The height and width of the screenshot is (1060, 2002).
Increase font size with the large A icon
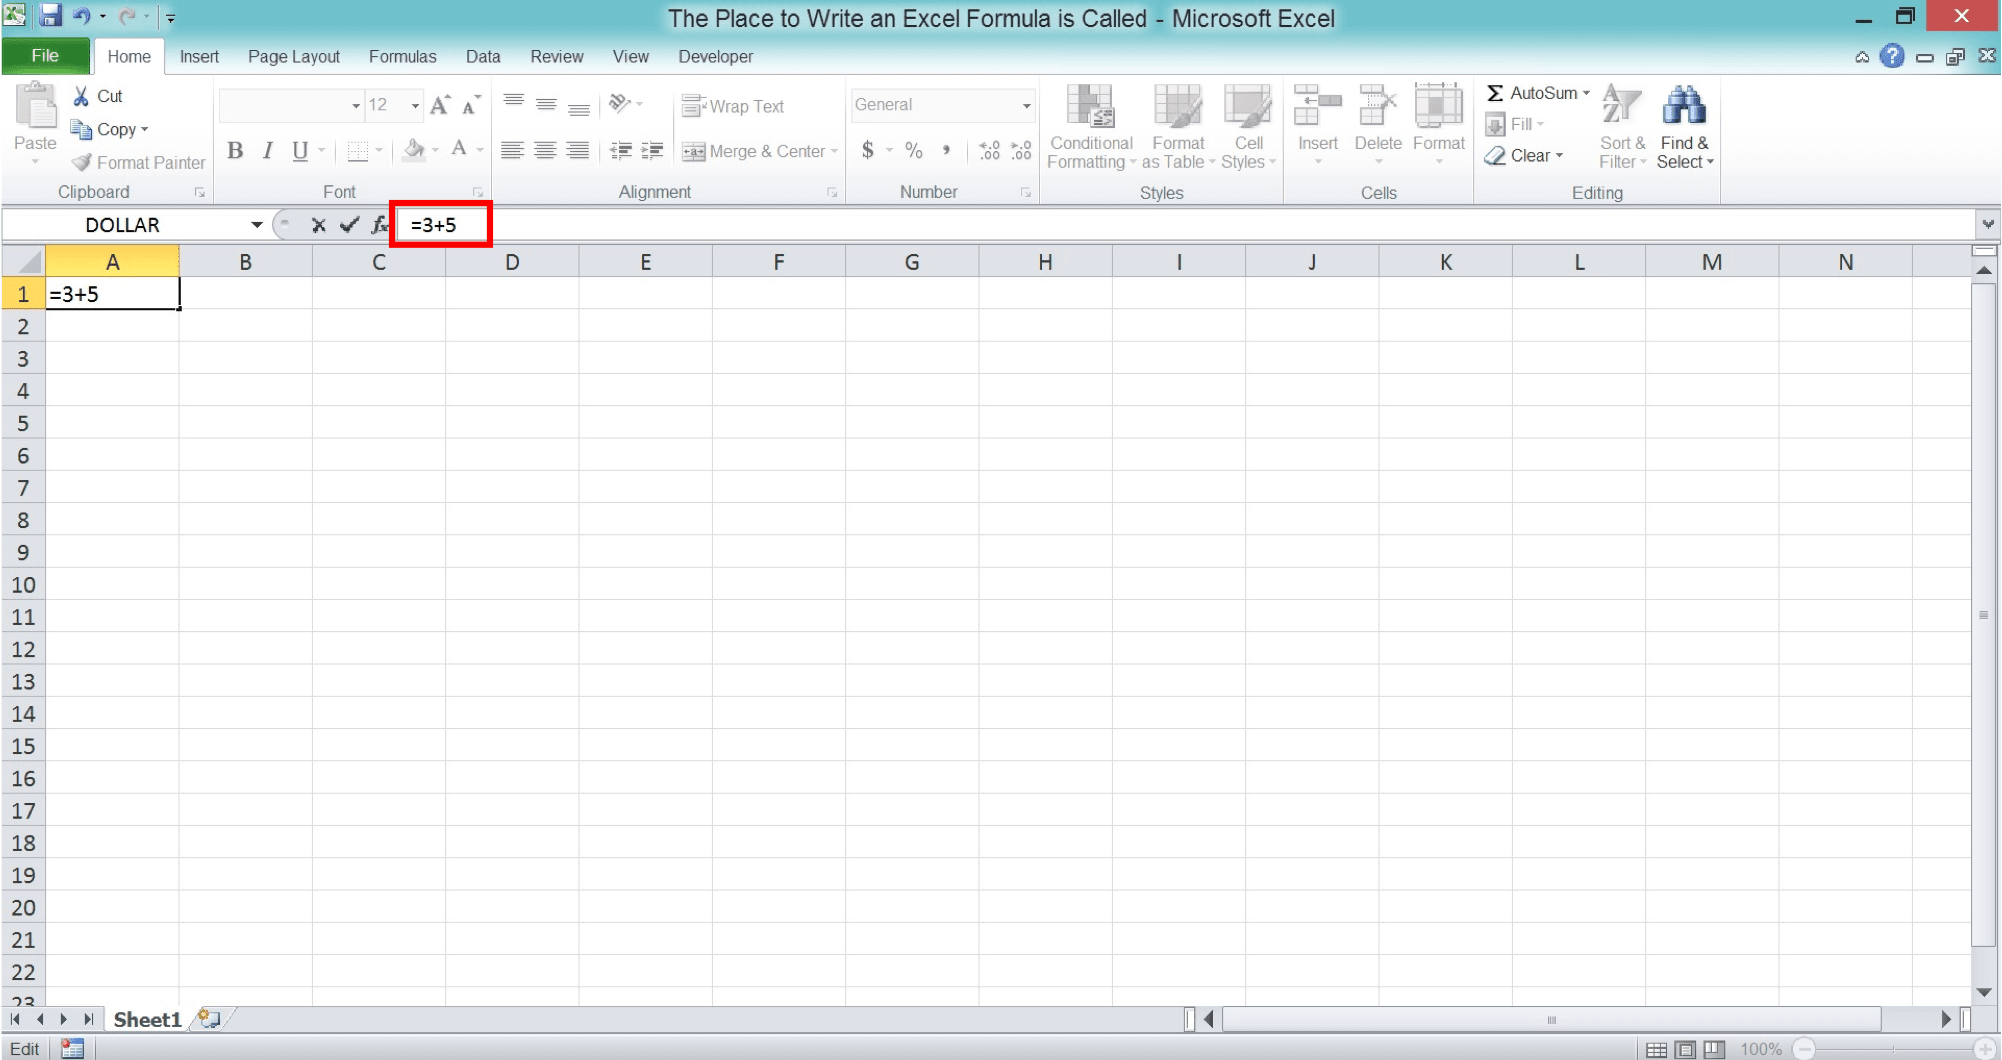pyautogui.click(x=439, y=105)
